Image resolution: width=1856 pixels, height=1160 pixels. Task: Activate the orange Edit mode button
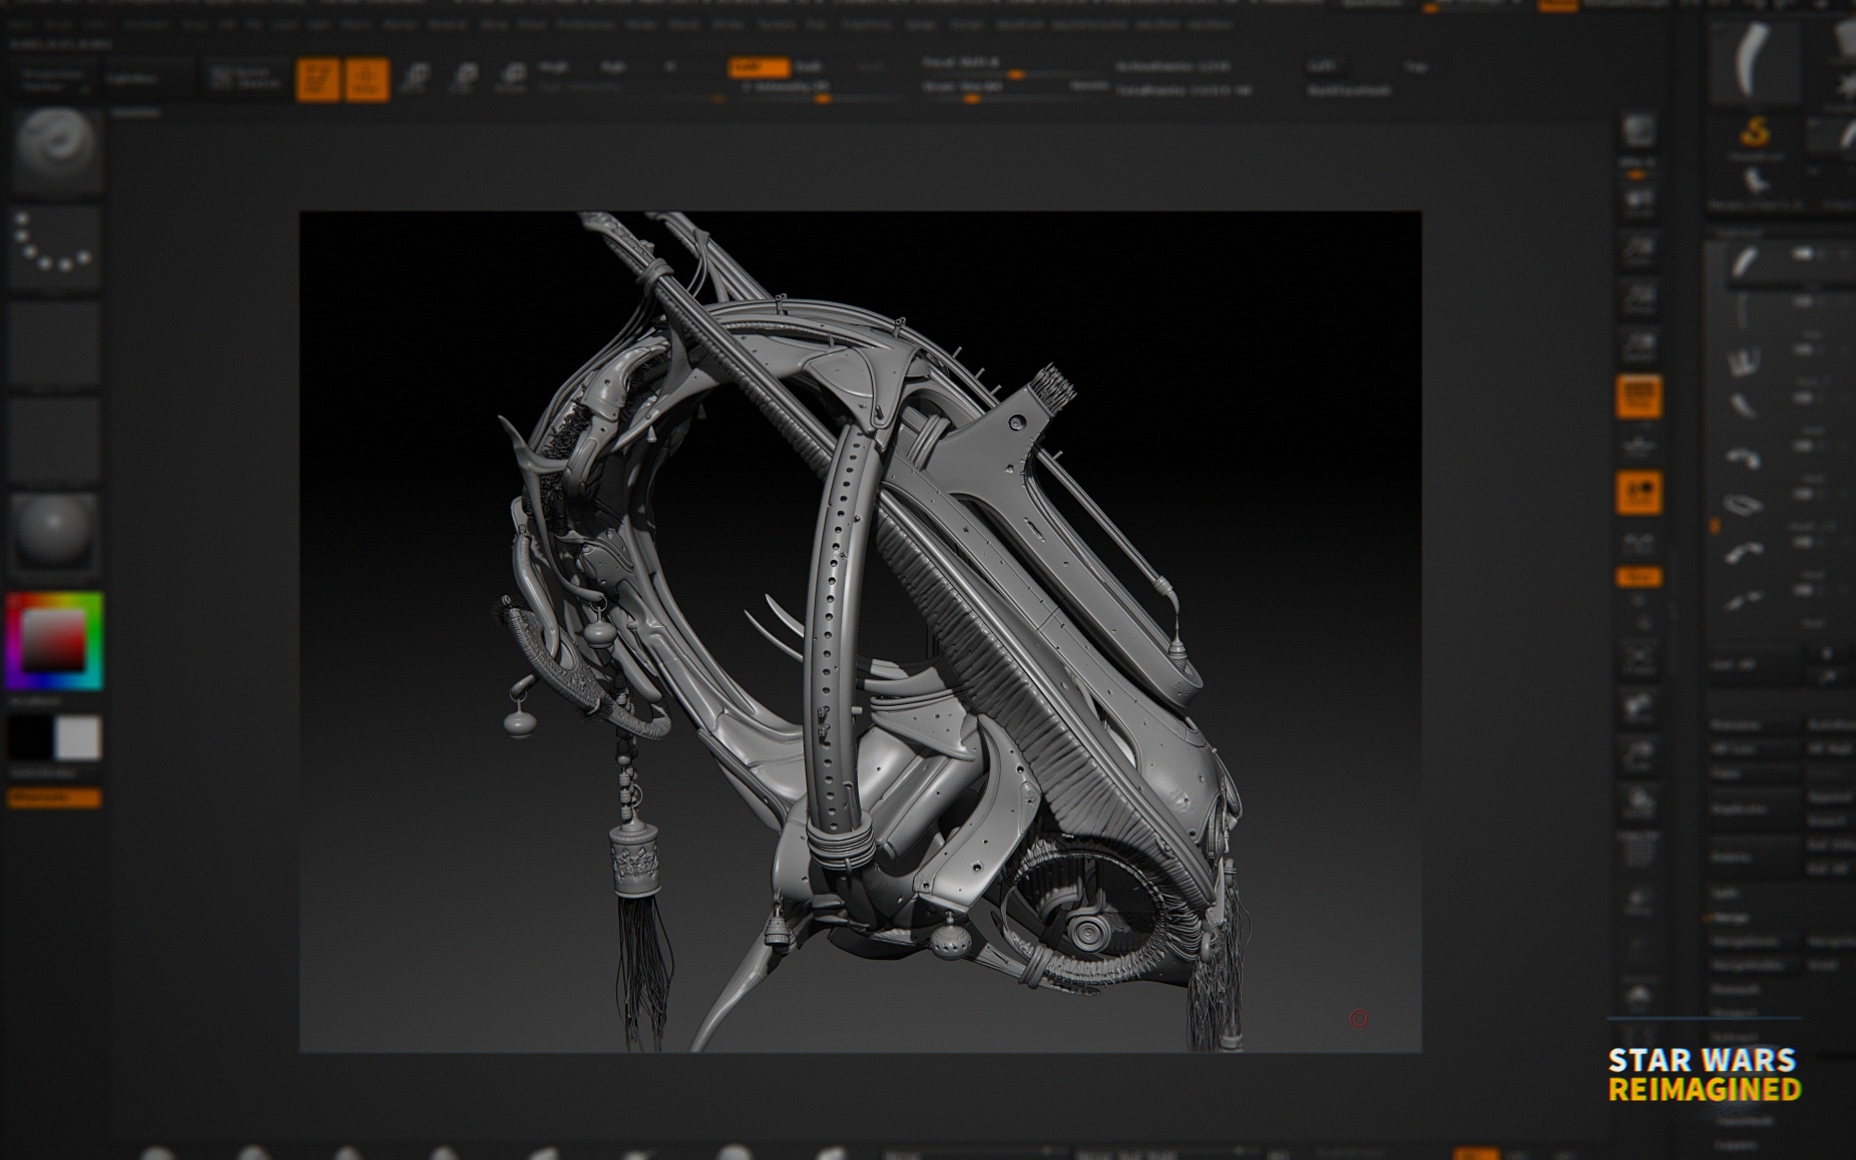point(318,79)
